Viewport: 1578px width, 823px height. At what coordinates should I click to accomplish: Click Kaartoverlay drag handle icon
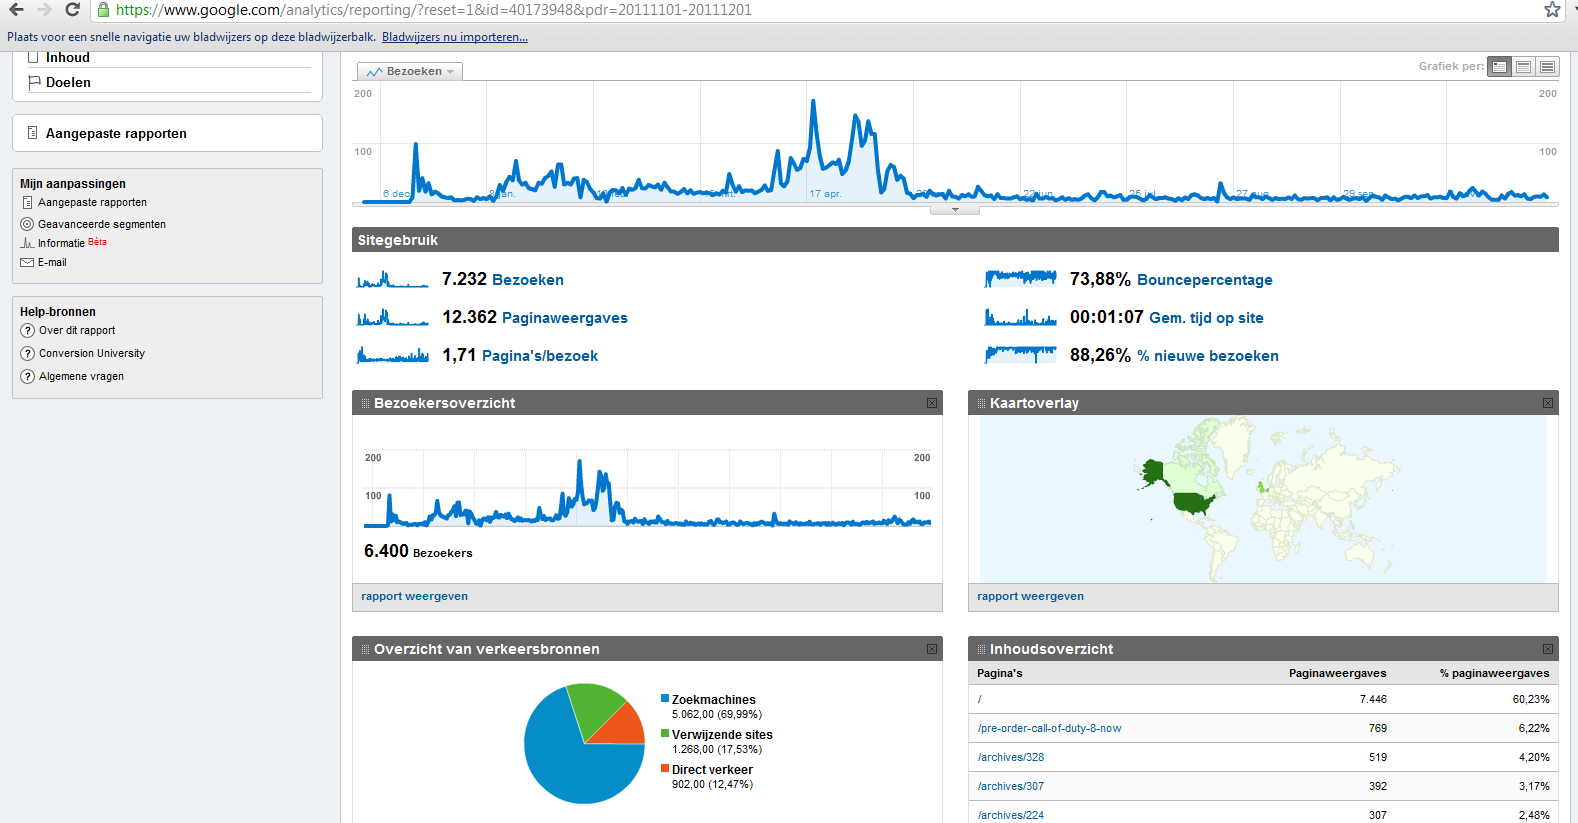982,403
